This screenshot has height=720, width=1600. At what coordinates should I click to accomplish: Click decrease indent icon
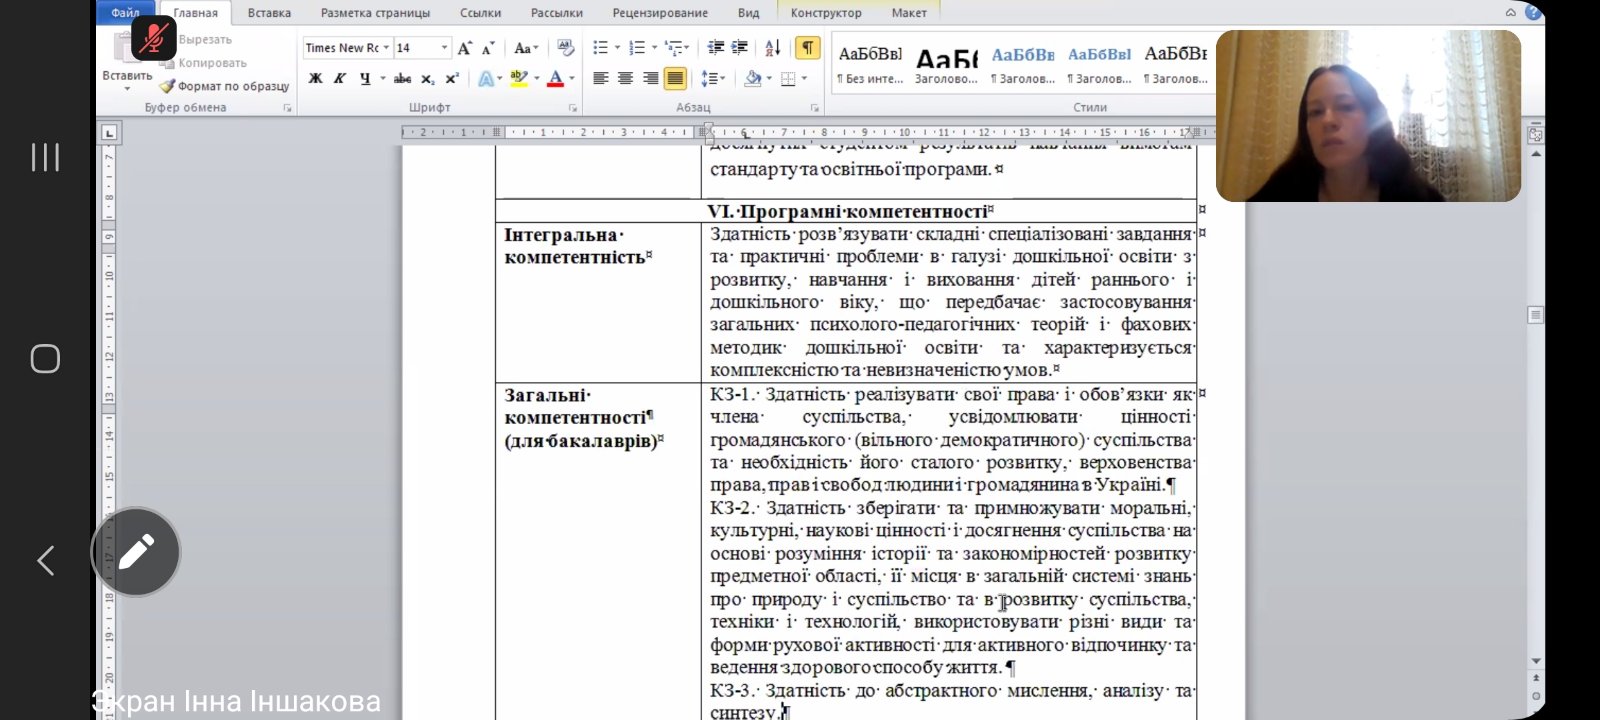pyautogui.click(x=715, y=47)
